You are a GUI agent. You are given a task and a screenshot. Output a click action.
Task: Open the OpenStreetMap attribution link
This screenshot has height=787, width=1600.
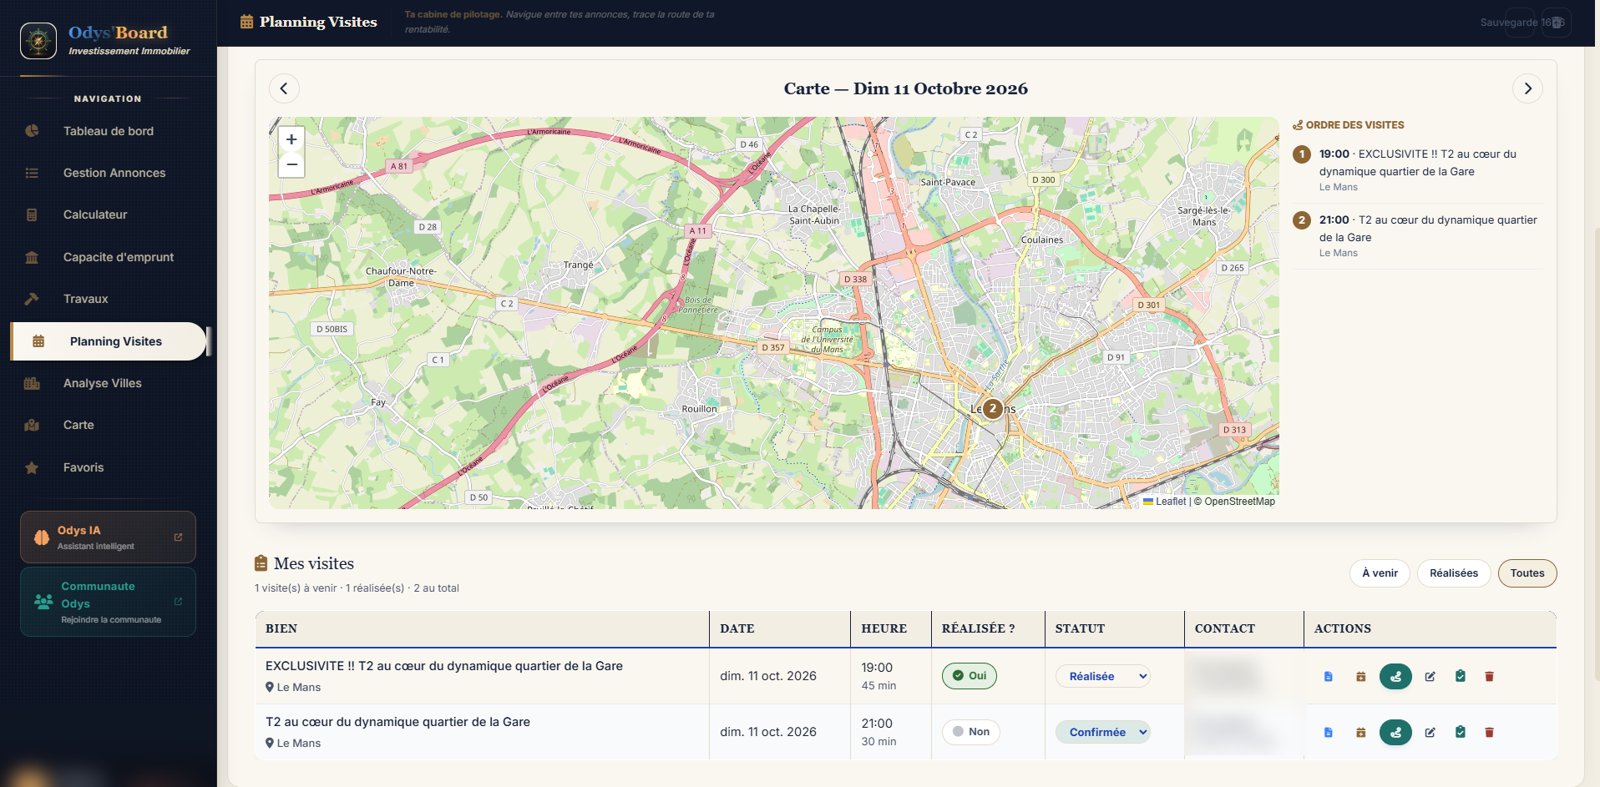point(1240,502)
